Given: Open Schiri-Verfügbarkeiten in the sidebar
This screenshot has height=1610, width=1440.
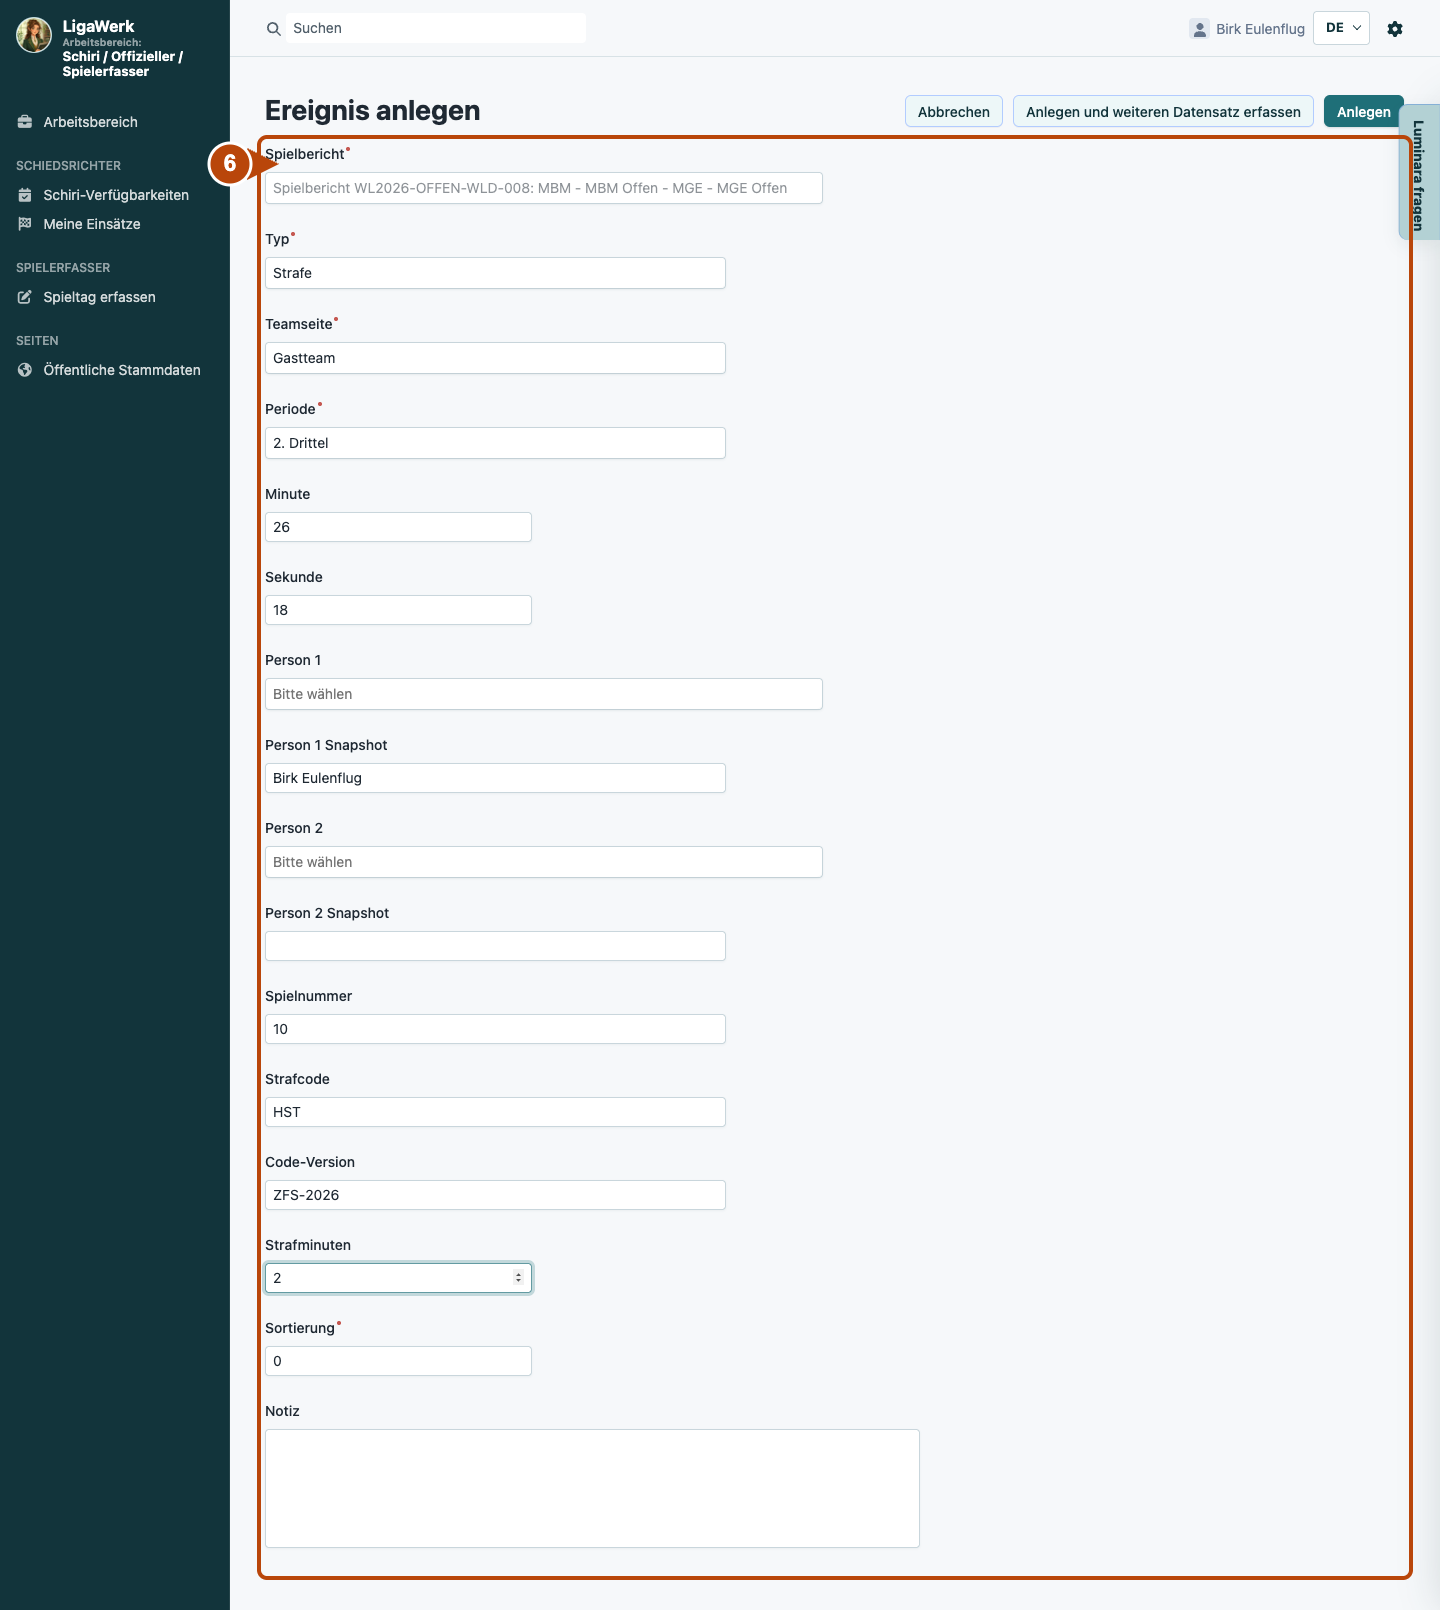Looking at the screenshot, I should 116,195.
